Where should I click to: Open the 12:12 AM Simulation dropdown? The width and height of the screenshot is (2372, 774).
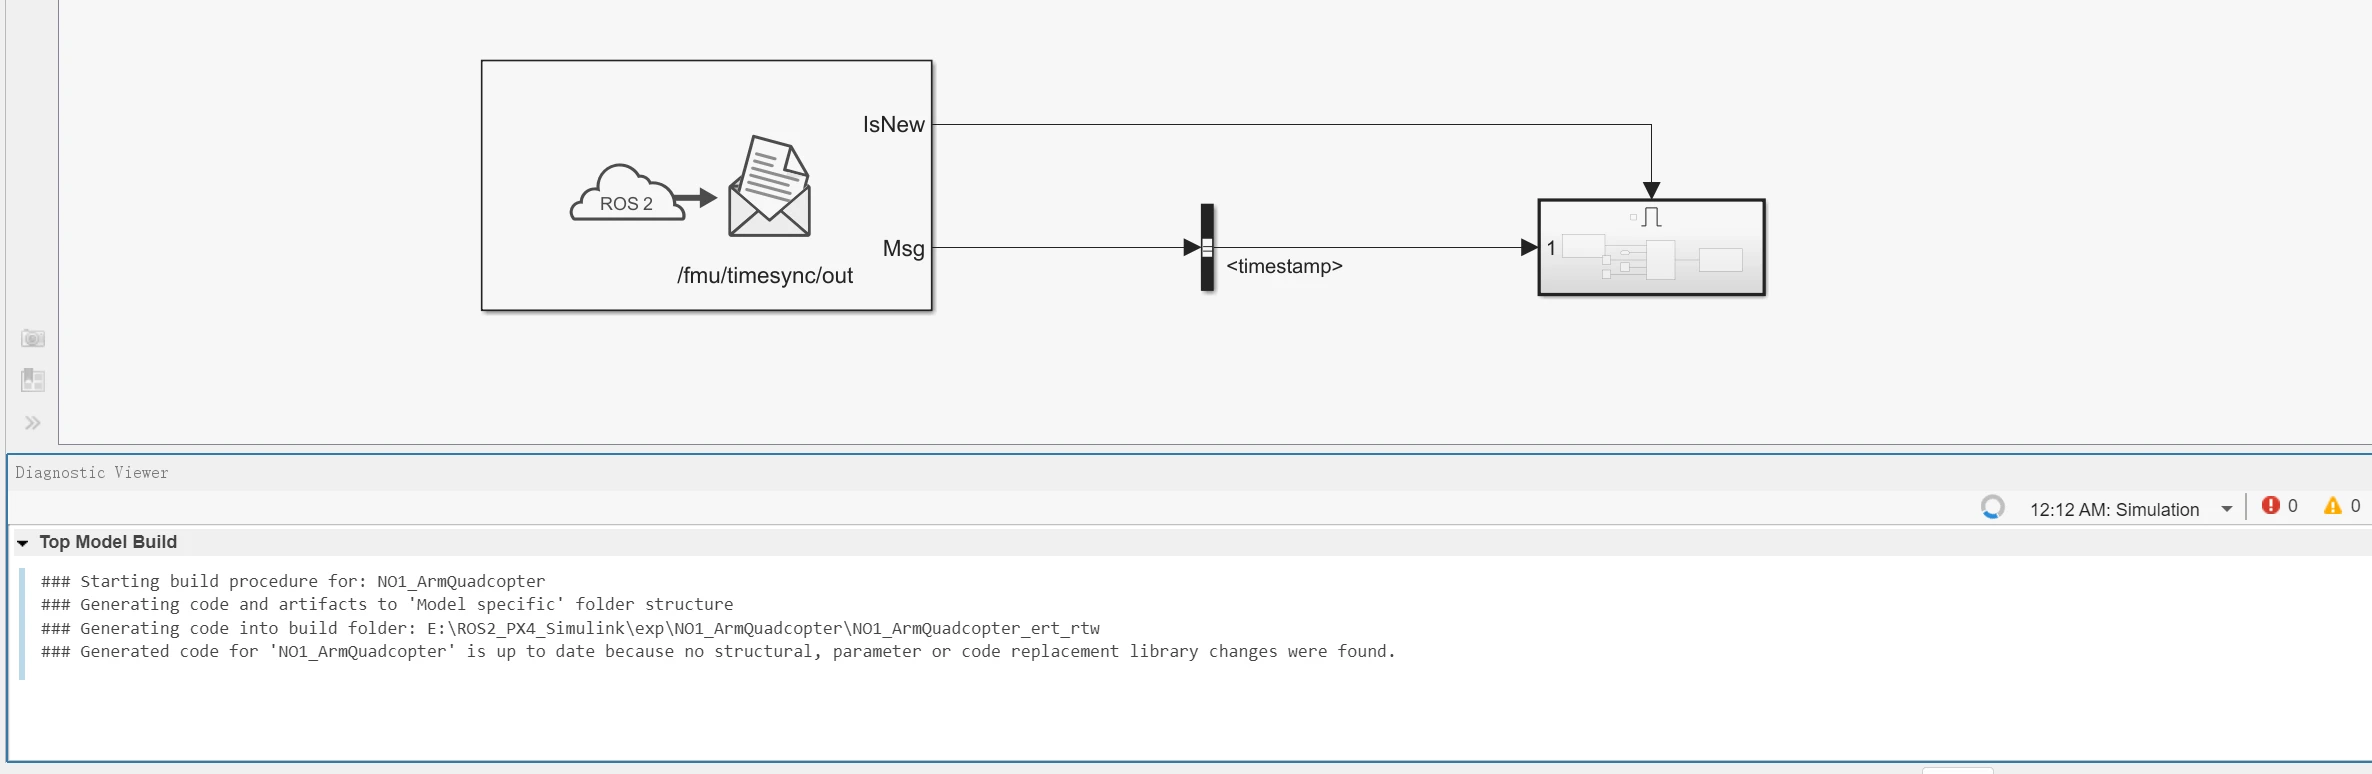point(2227,509)
